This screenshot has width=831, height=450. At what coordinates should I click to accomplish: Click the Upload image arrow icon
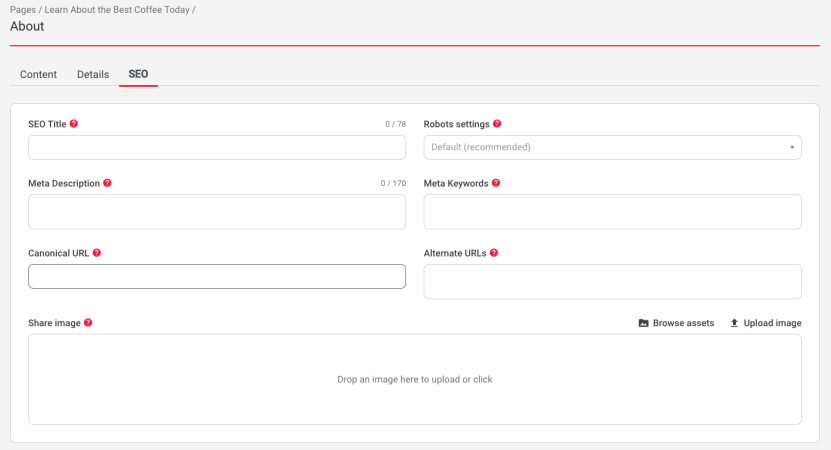734,323
